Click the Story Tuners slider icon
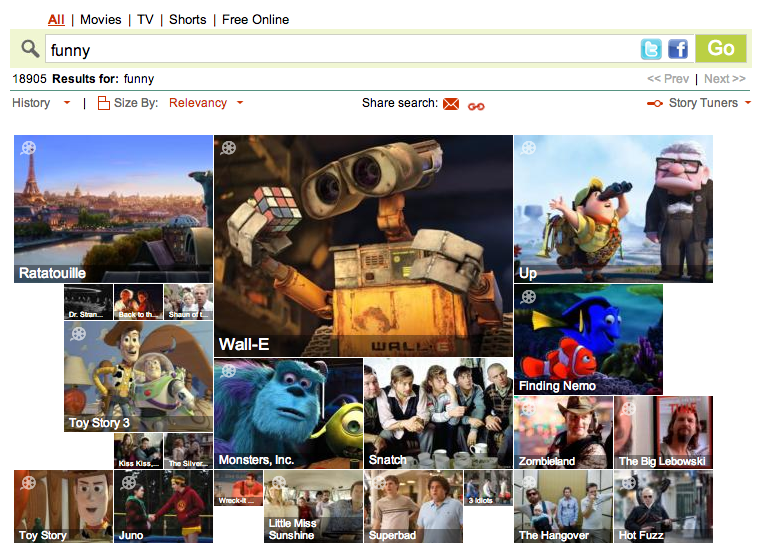Screen dimensions: 761x560 pos(655,103)
